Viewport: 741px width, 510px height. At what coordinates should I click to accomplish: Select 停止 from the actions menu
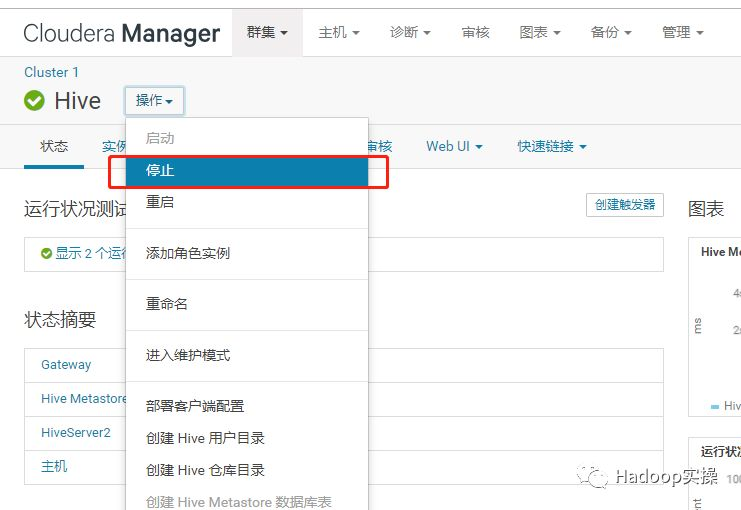click(x=247, y=170)
